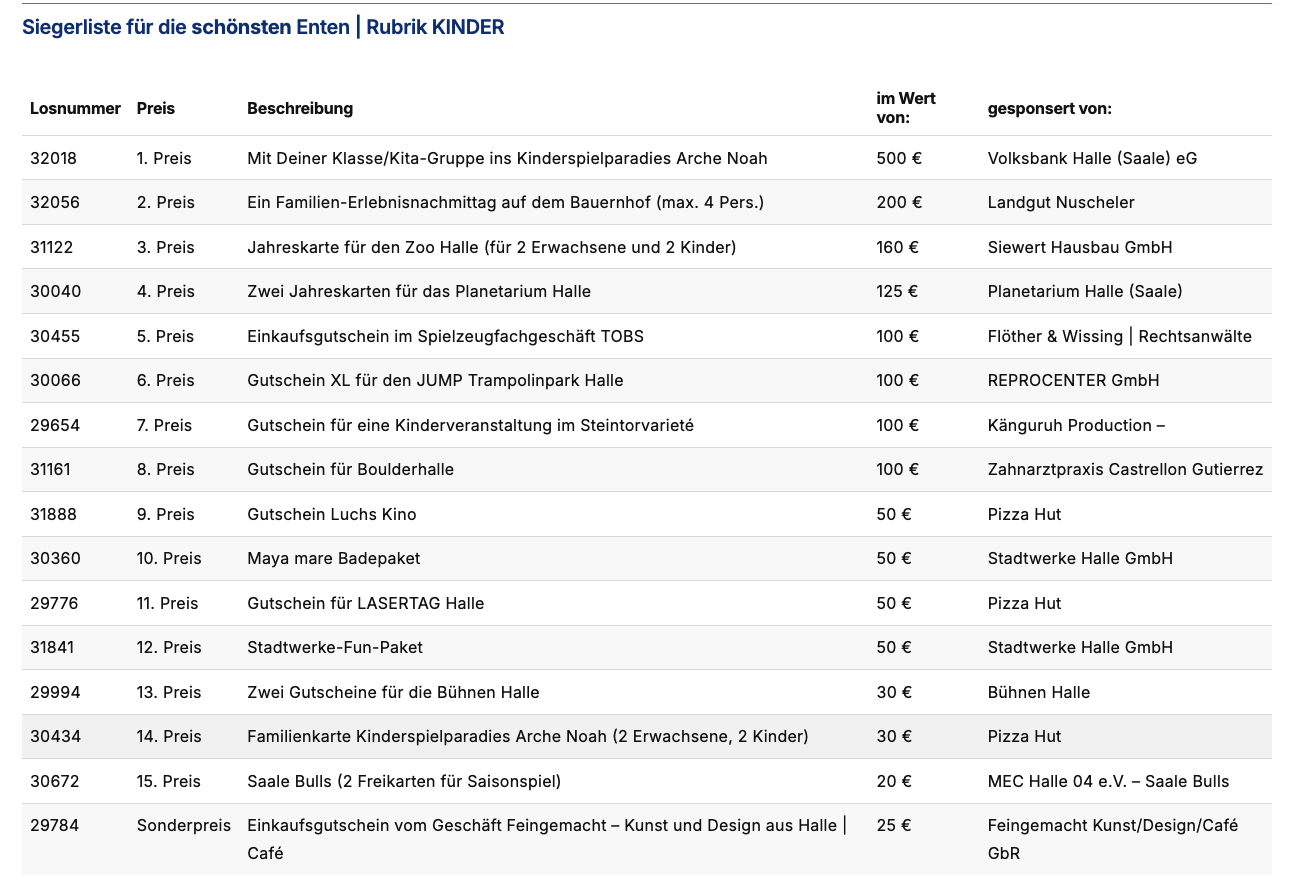
Task: Click the Maya mare Badepaket entry
Action: click(333, 558)
